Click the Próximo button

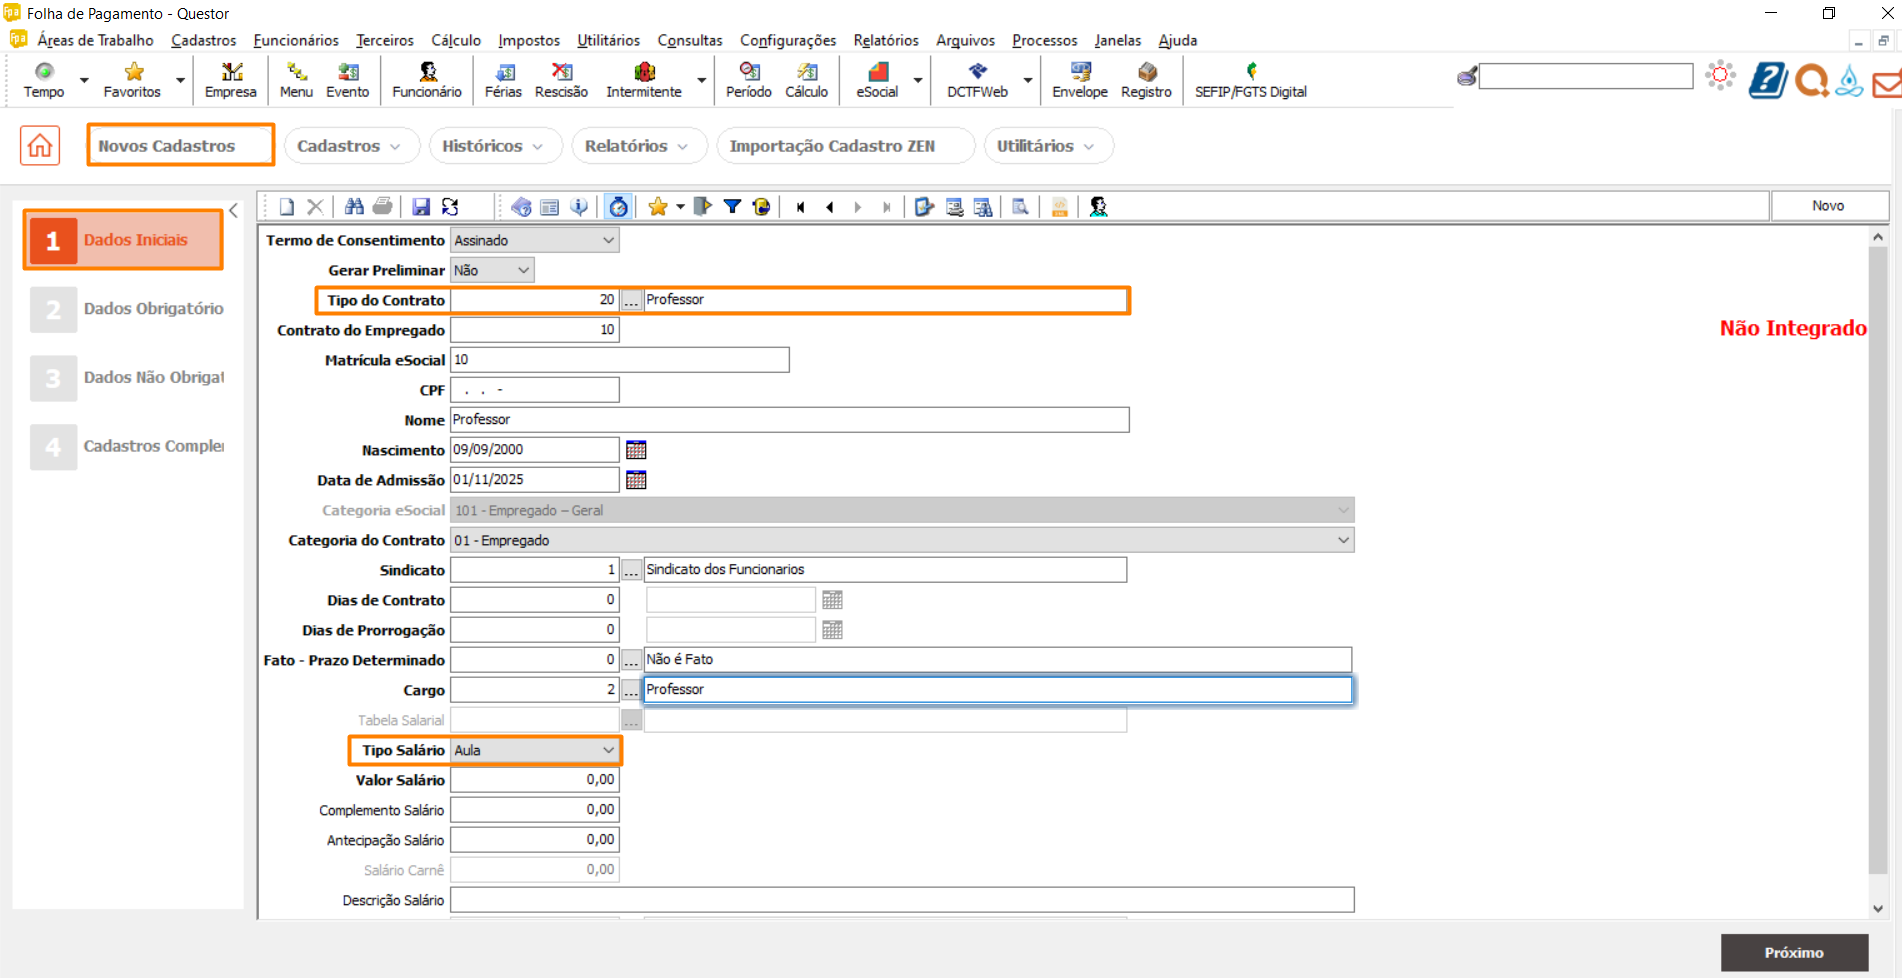1793,952
